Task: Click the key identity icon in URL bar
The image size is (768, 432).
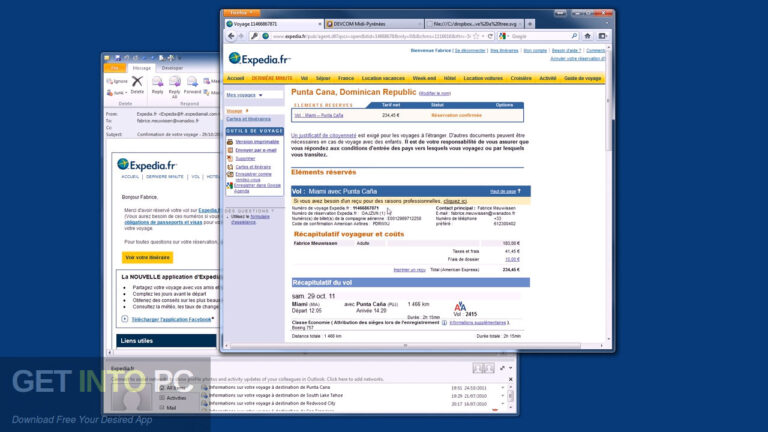Action: pyautogui.click(x=254, y=36)
